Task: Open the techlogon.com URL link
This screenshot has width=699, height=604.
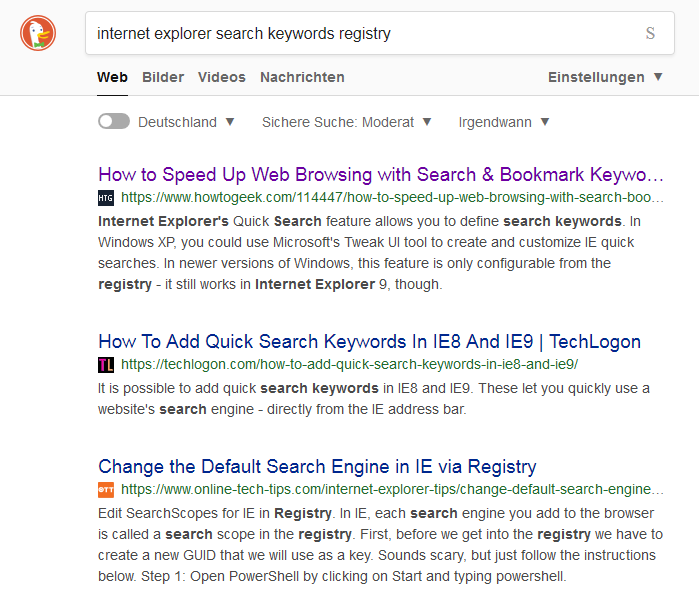Action: coord(350,365)
